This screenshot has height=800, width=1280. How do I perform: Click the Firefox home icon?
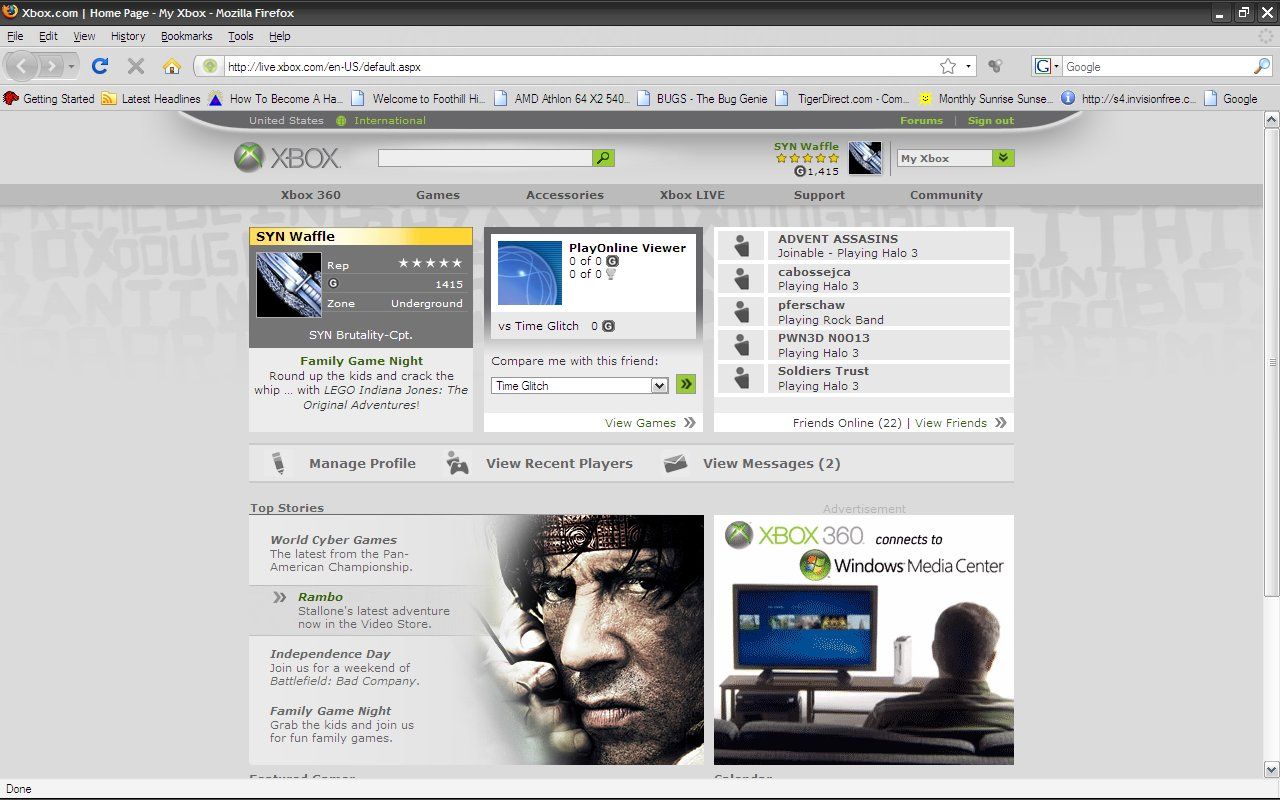coord(173,66)
